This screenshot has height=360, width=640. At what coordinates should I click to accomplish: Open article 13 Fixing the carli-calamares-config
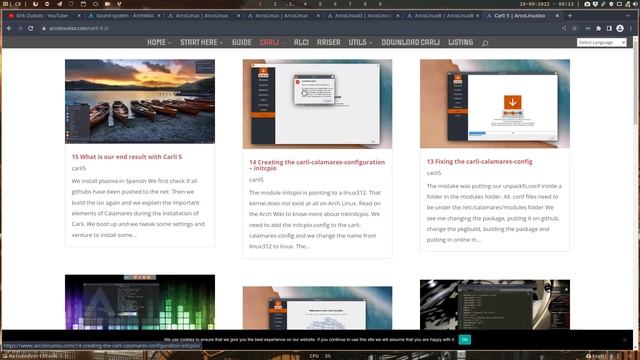point(479,162)
